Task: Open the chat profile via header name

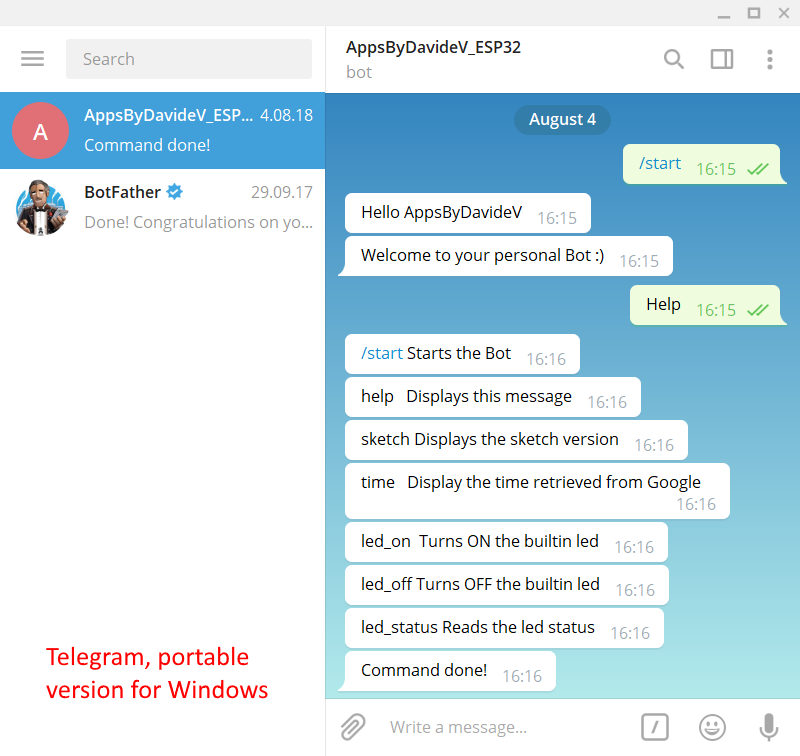Action: tap(433, 47)
